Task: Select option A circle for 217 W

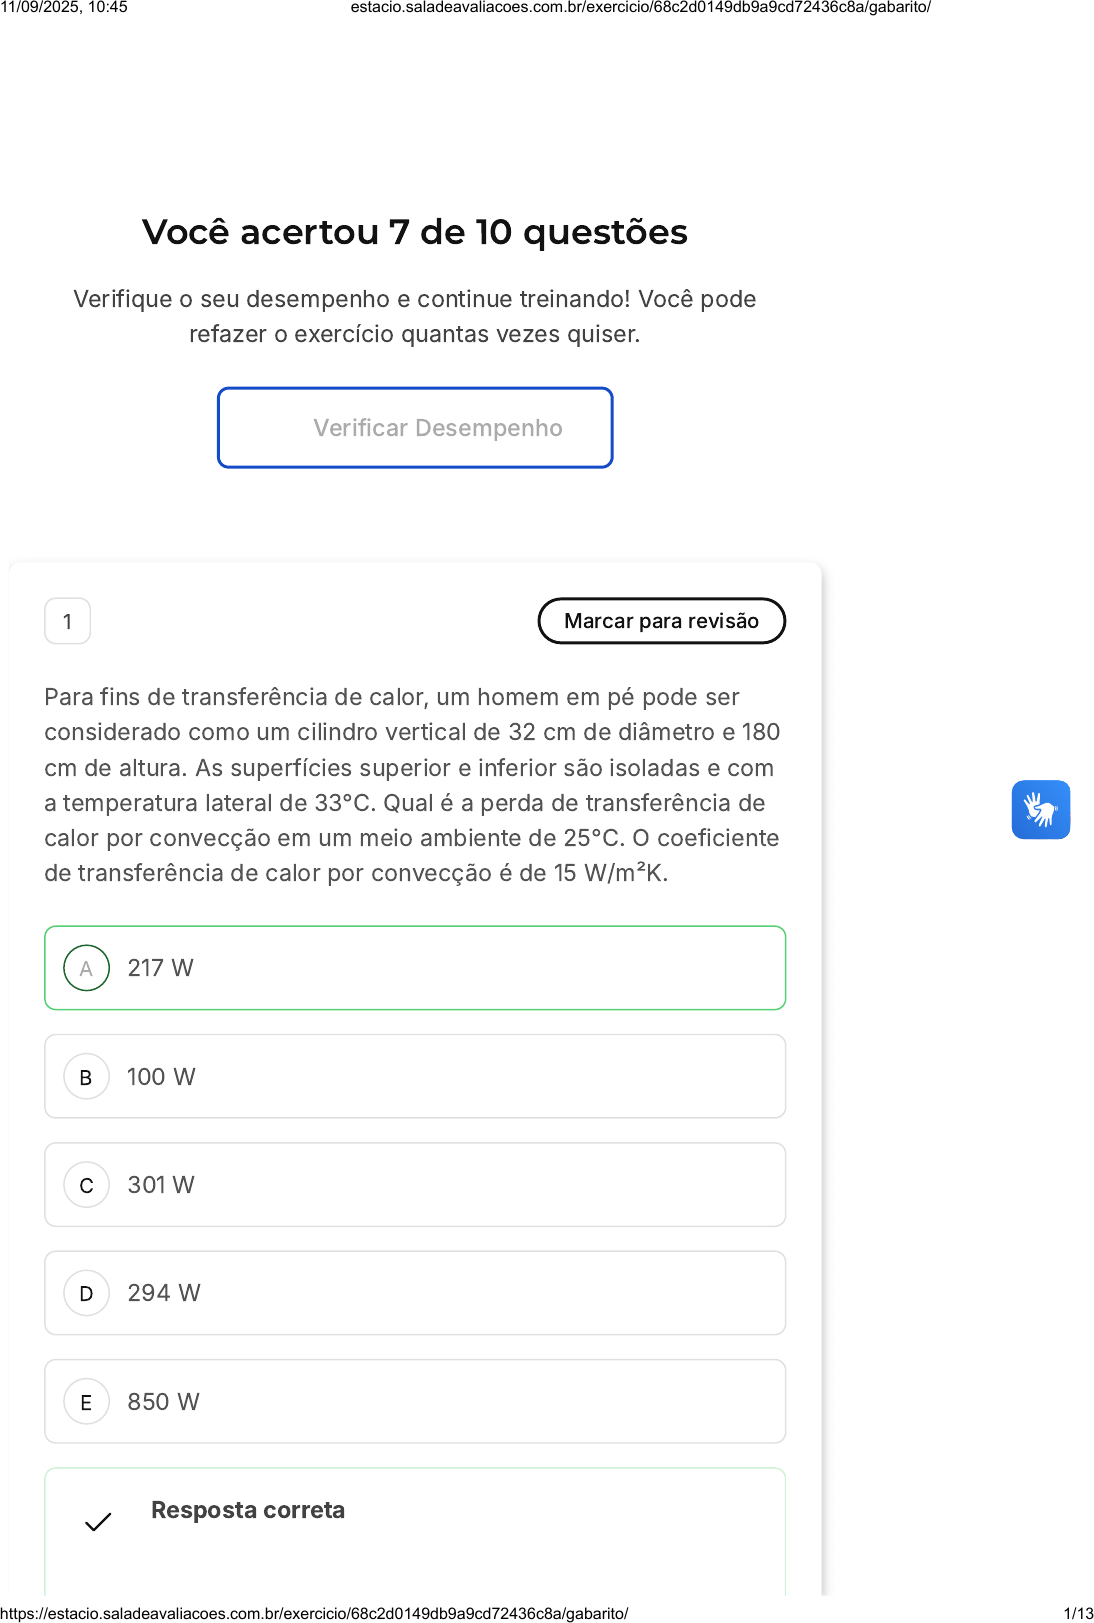Action: pyautogui.click(x=87, y=968)
